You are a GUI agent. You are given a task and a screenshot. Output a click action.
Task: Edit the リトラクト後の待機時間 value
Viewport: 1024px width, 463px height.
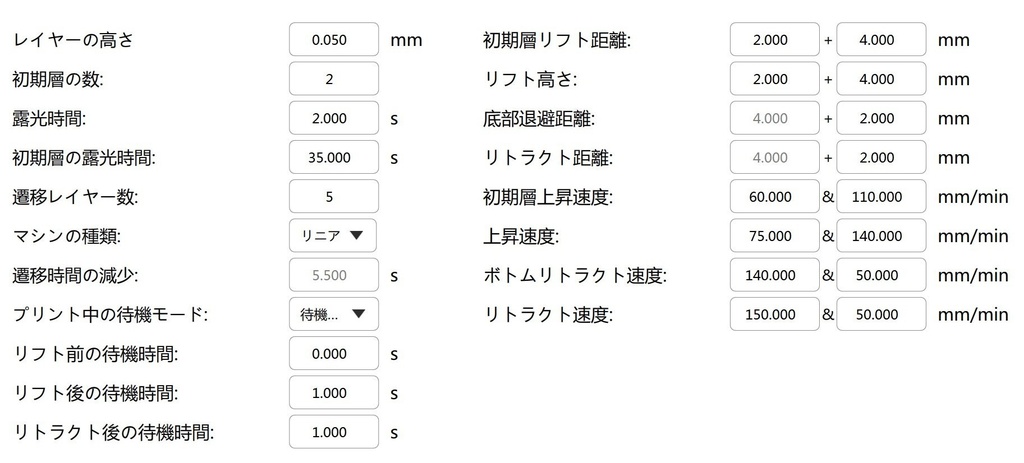point(333,432)
